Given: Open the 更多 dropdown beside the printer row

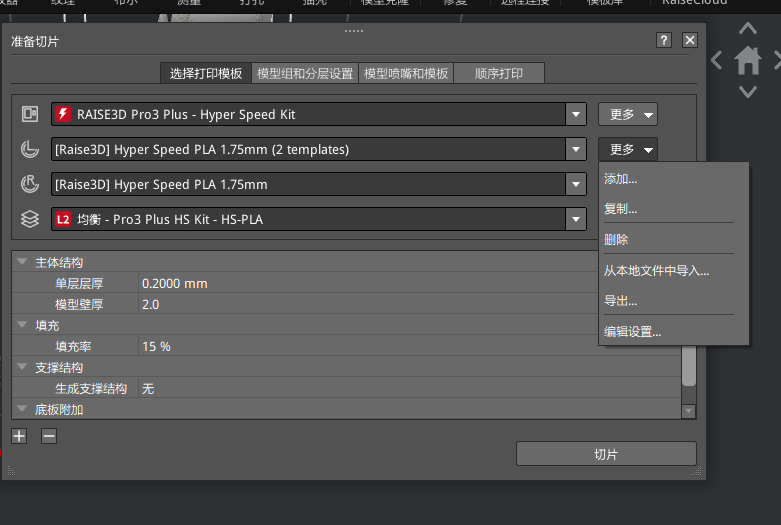Looking at the screenshot, I should tap(628, 115).
